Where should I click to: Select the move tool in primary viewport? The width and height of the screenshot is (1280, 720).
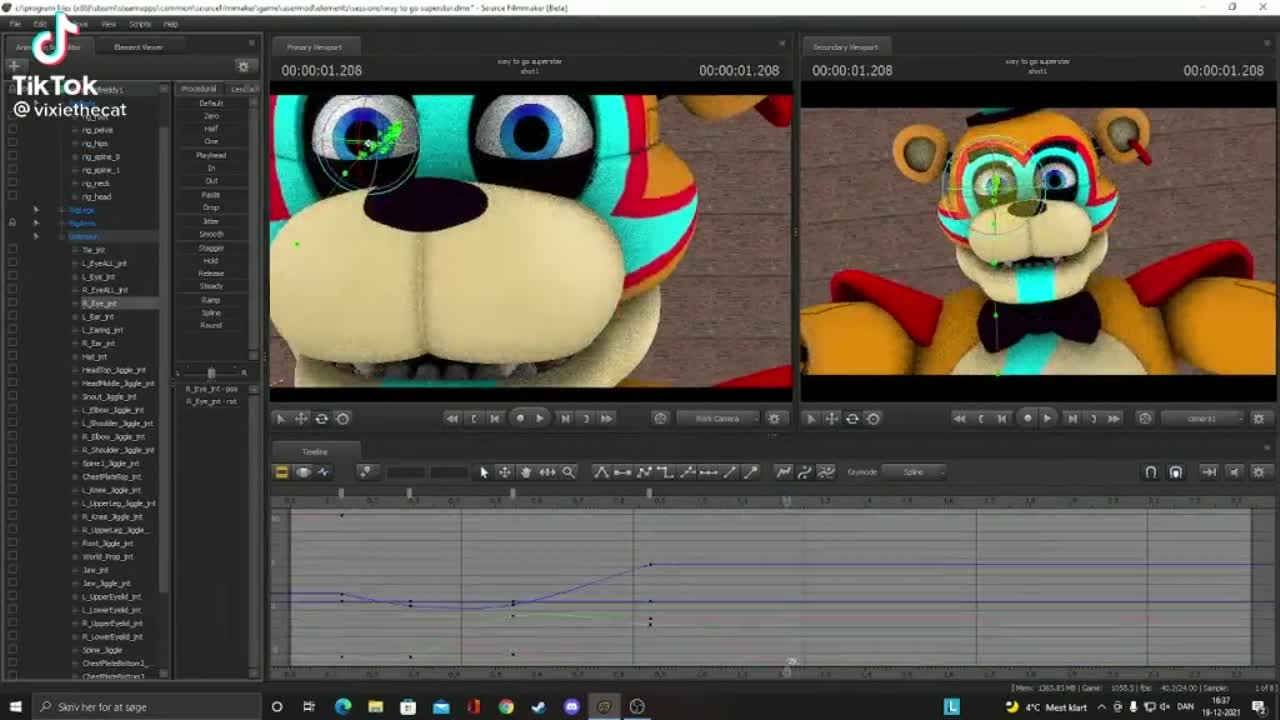[x=301, y=419]
